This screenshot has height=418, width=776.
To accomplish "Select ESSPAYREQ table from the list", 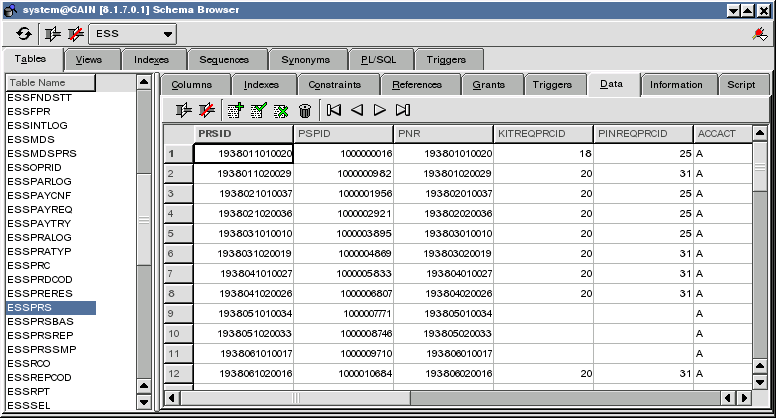I will pos(40,209).
